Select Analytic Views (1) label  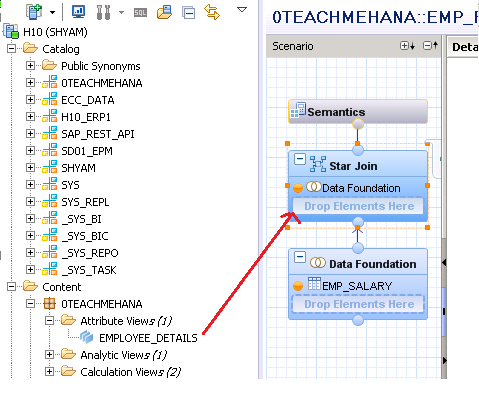tap(123, 355)
